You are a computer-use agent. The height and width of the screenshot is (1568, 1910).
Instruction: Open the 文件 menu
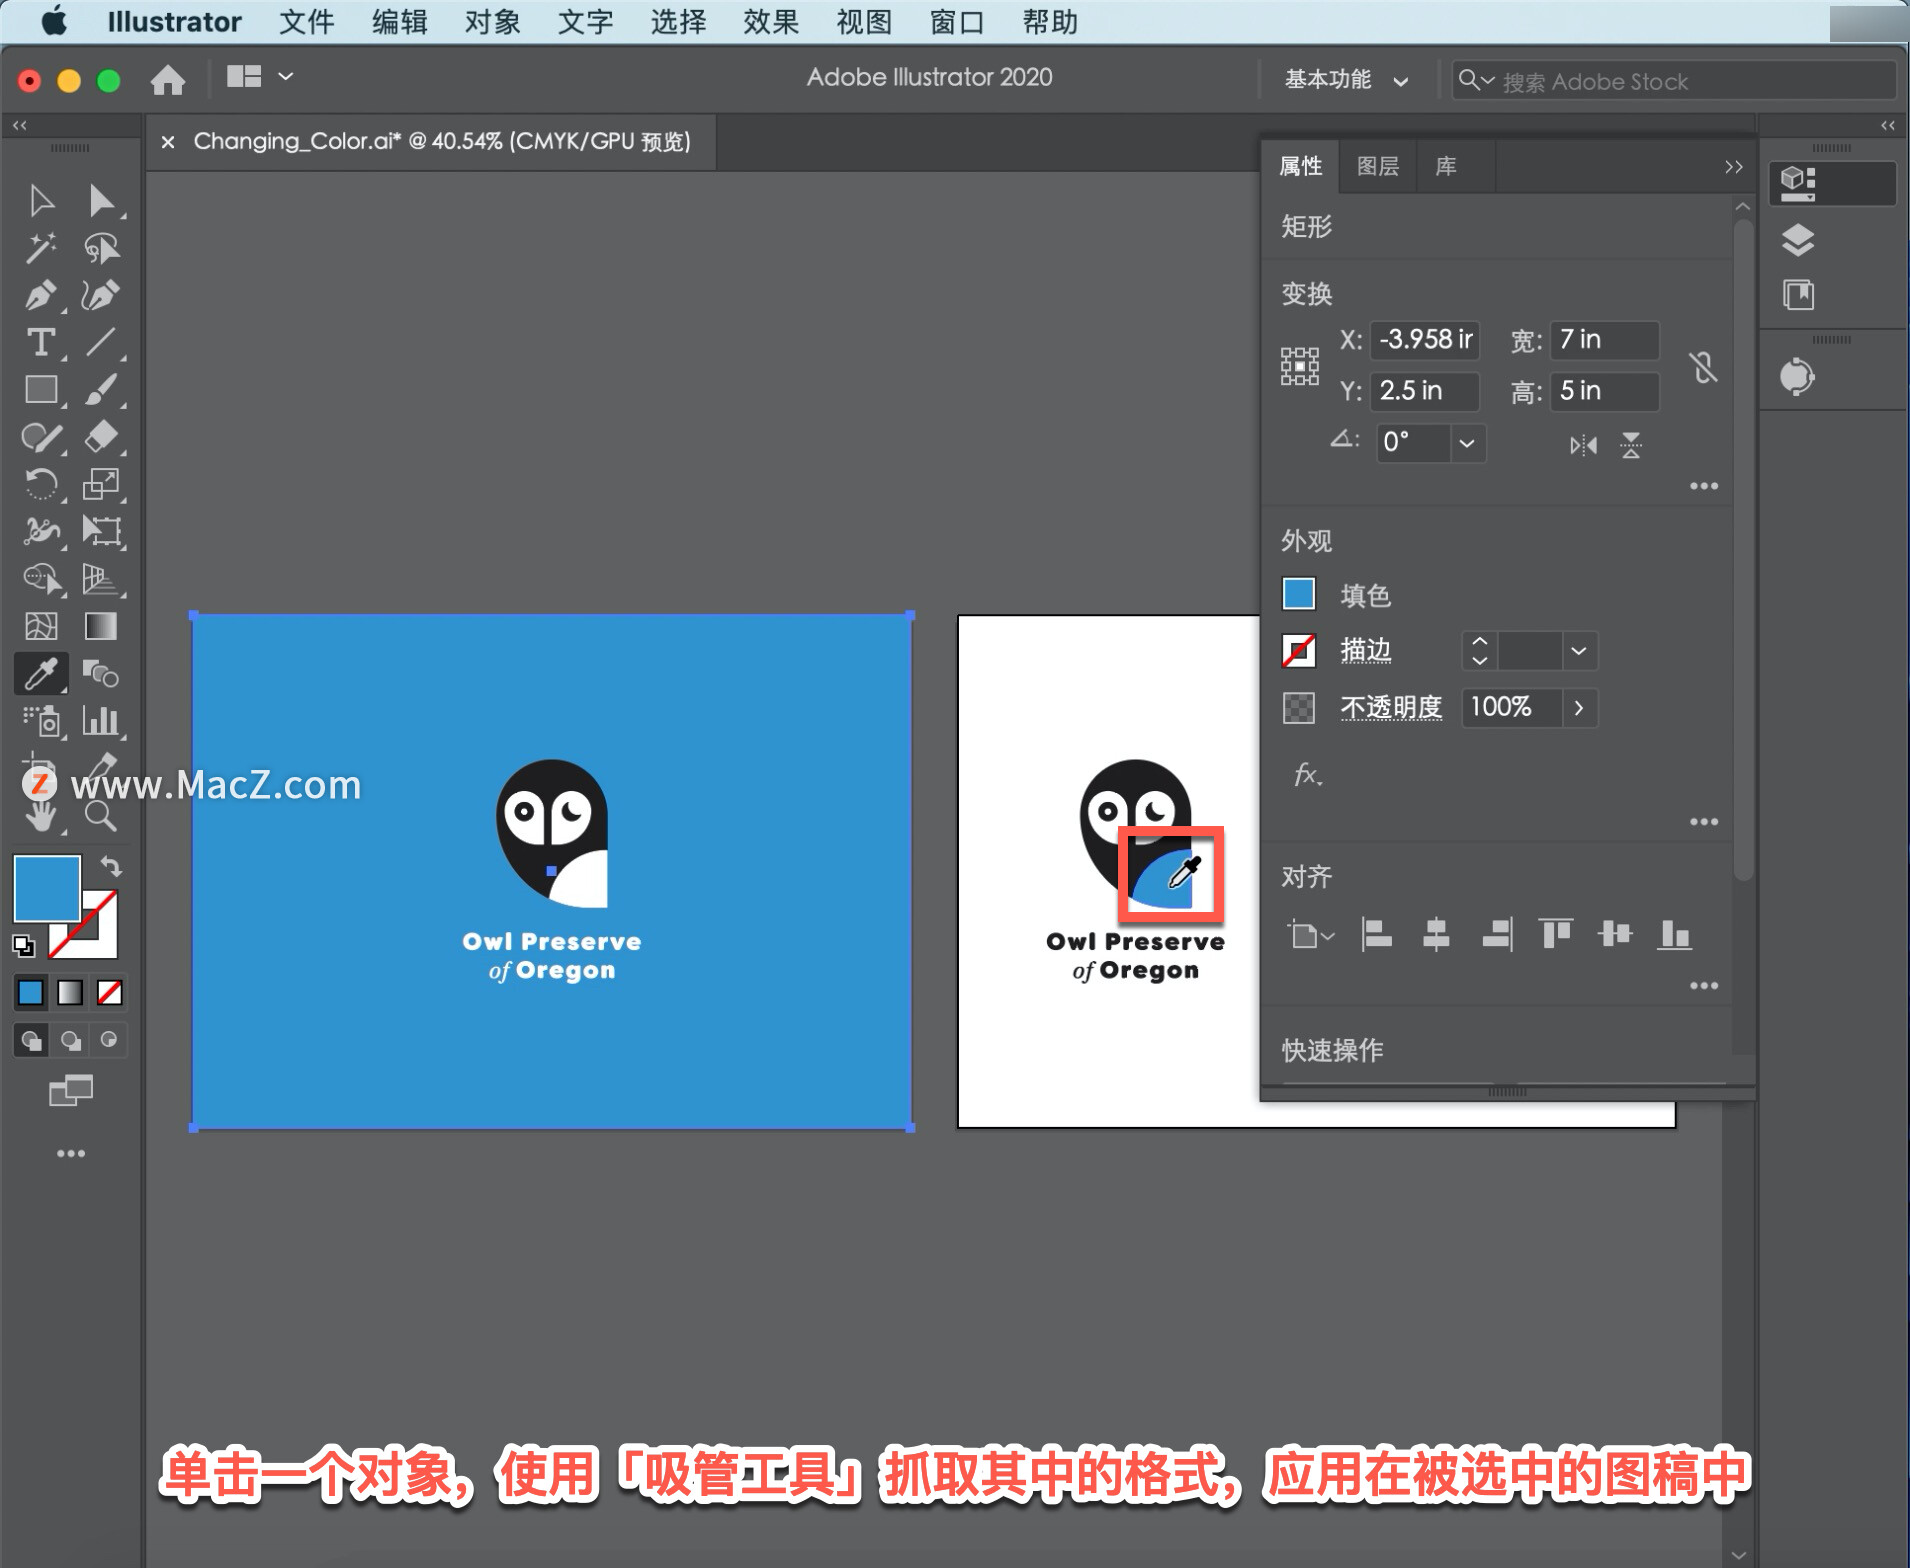point(306,22)
